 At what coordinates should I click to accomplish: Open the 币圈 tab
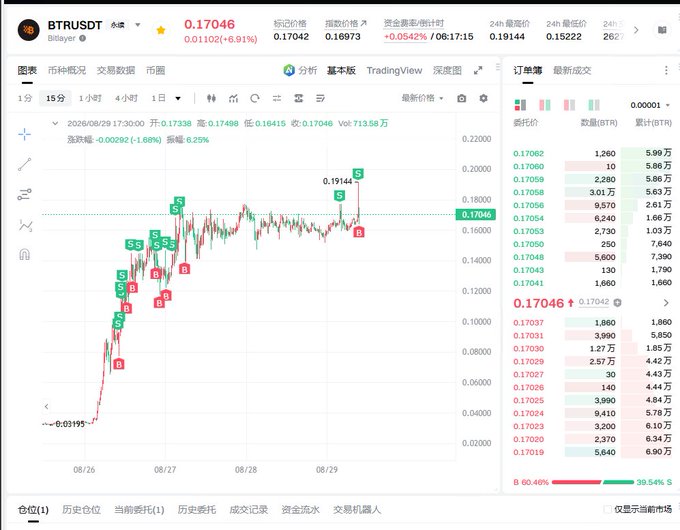pos(155,70)
